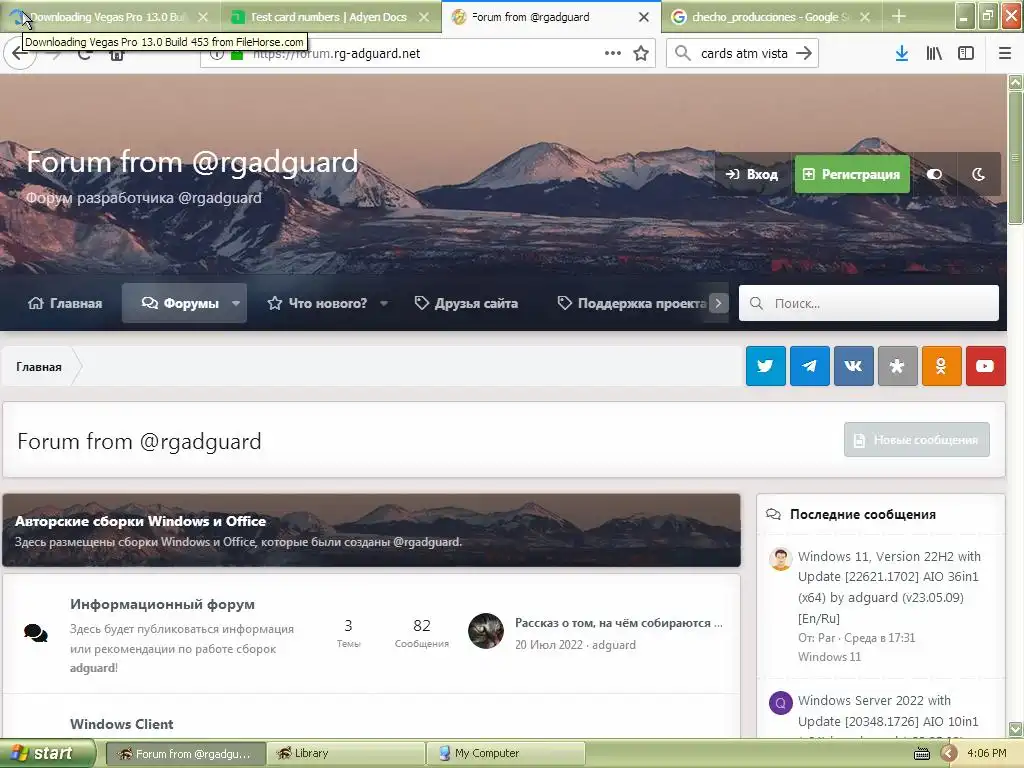
Task: Open Windows Server 2022 latest post
Action: pyautogui.click(x=888, y=711)
